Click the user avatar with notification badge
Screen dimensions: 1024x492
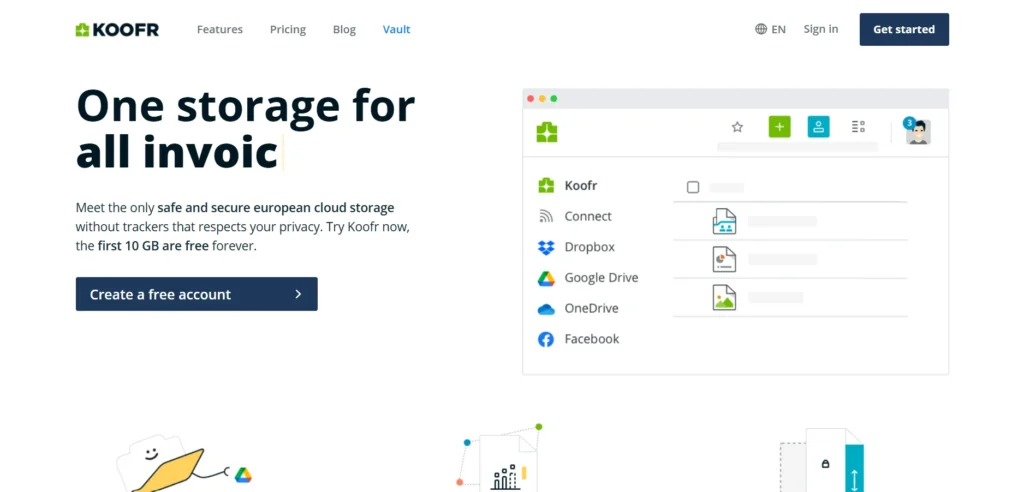tap(917, 131)
